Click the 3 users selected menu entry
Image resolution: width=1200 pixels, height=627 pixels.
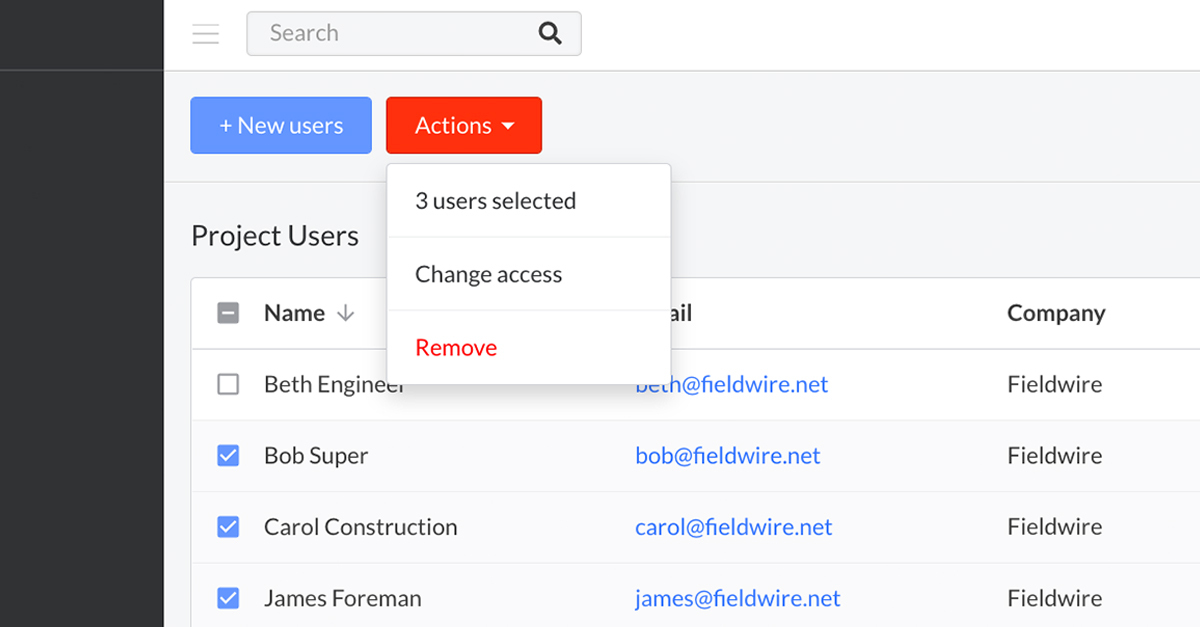tap(496, 201)
